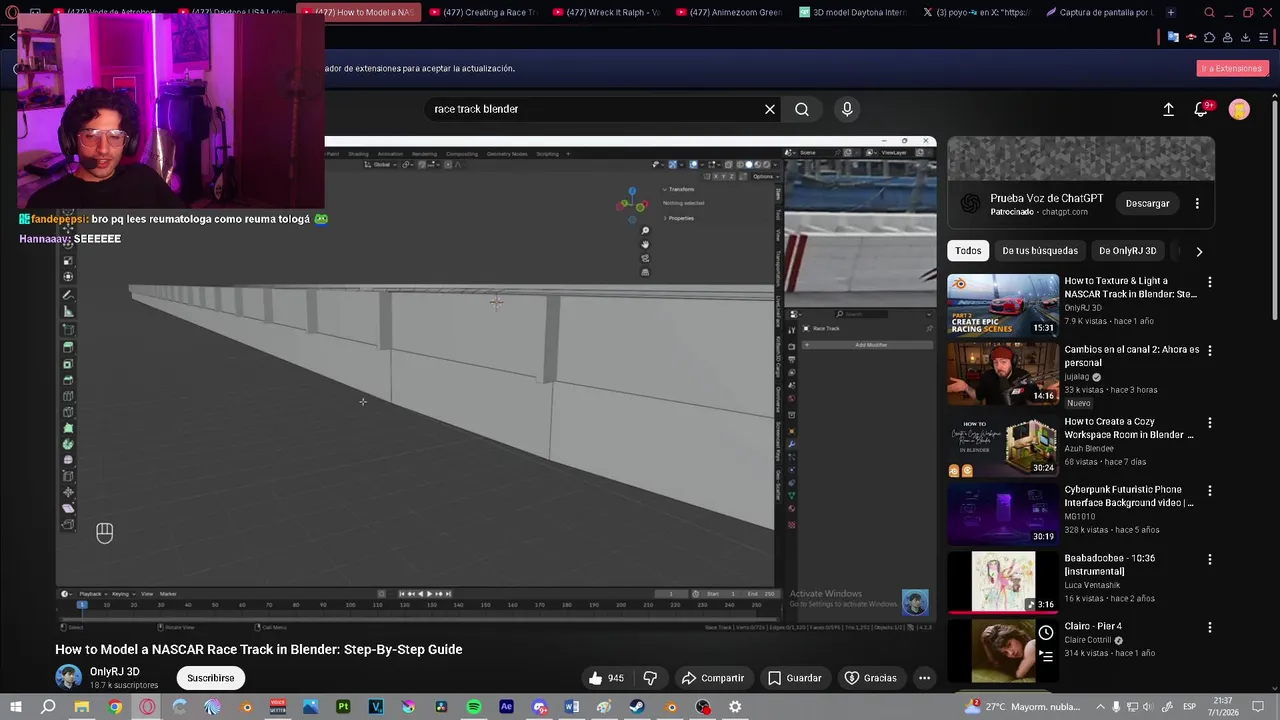Click the Gracias button
This screenshot has width=1280, height=720.
click(870, 678)
